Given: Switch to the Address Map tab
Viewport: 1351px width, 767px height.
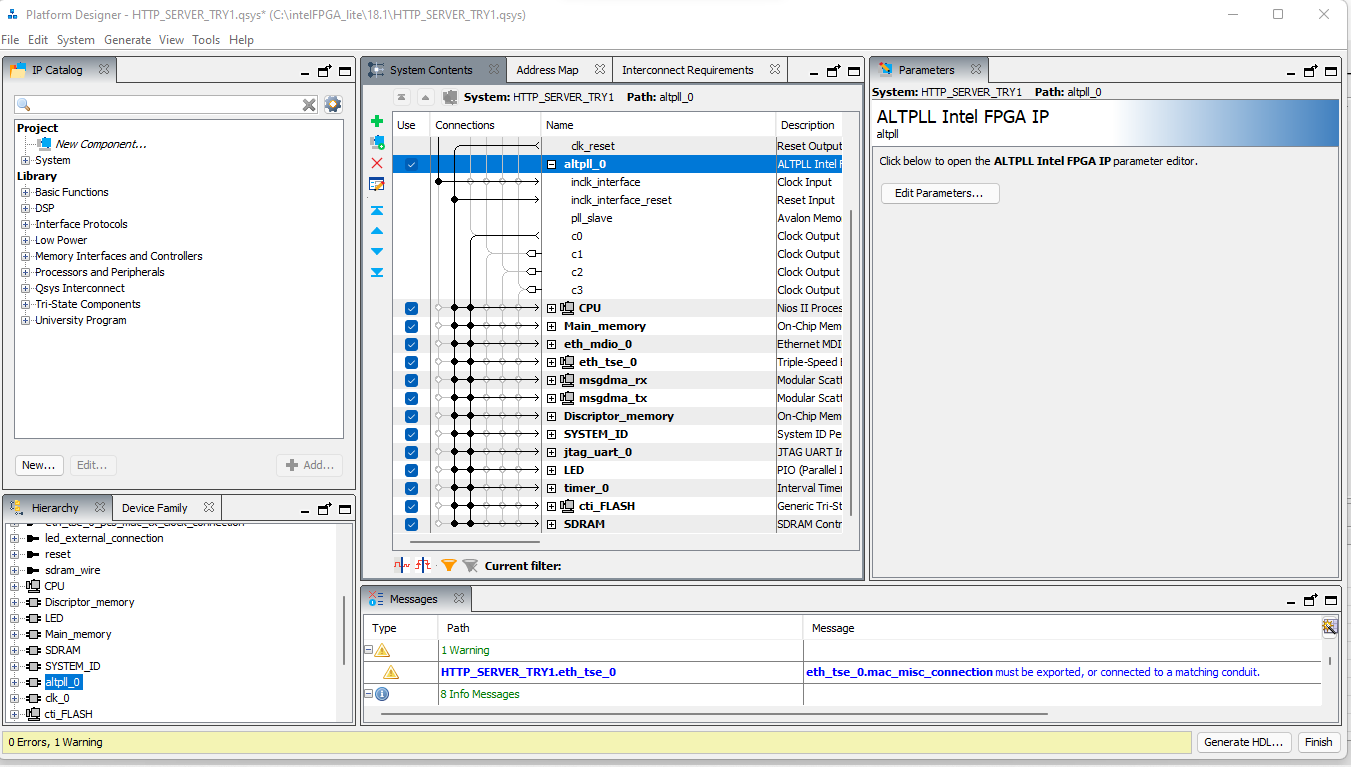Looking at the screenshot, I should (x=547, y=70).
